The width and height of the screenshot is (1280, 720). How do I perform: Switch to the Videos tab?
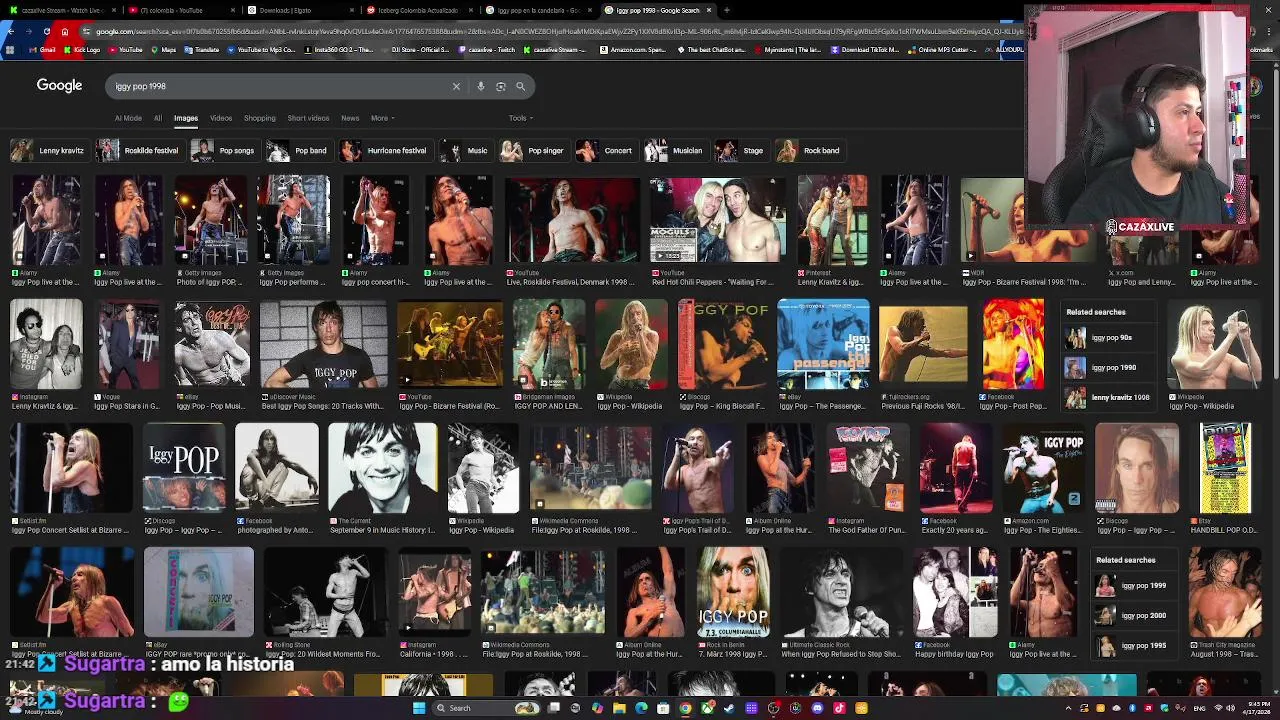221,118
